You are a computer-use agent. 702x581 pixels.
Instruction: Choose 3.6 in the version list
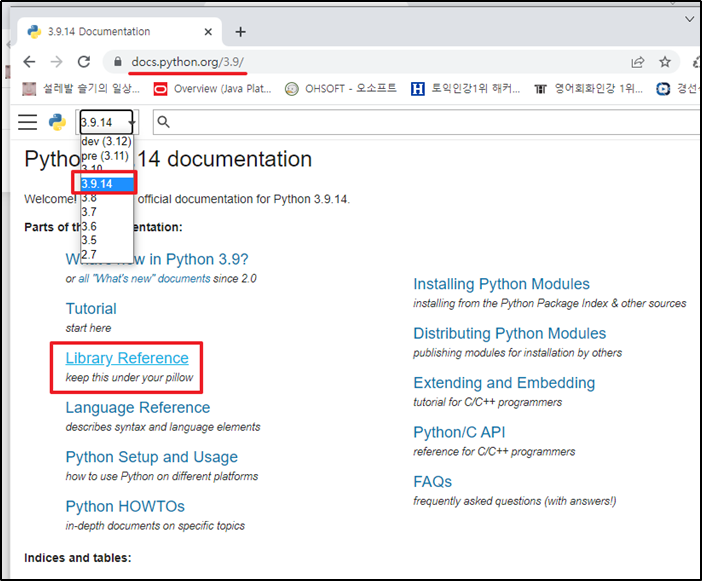pyautogui.click(x=107, y=226)
